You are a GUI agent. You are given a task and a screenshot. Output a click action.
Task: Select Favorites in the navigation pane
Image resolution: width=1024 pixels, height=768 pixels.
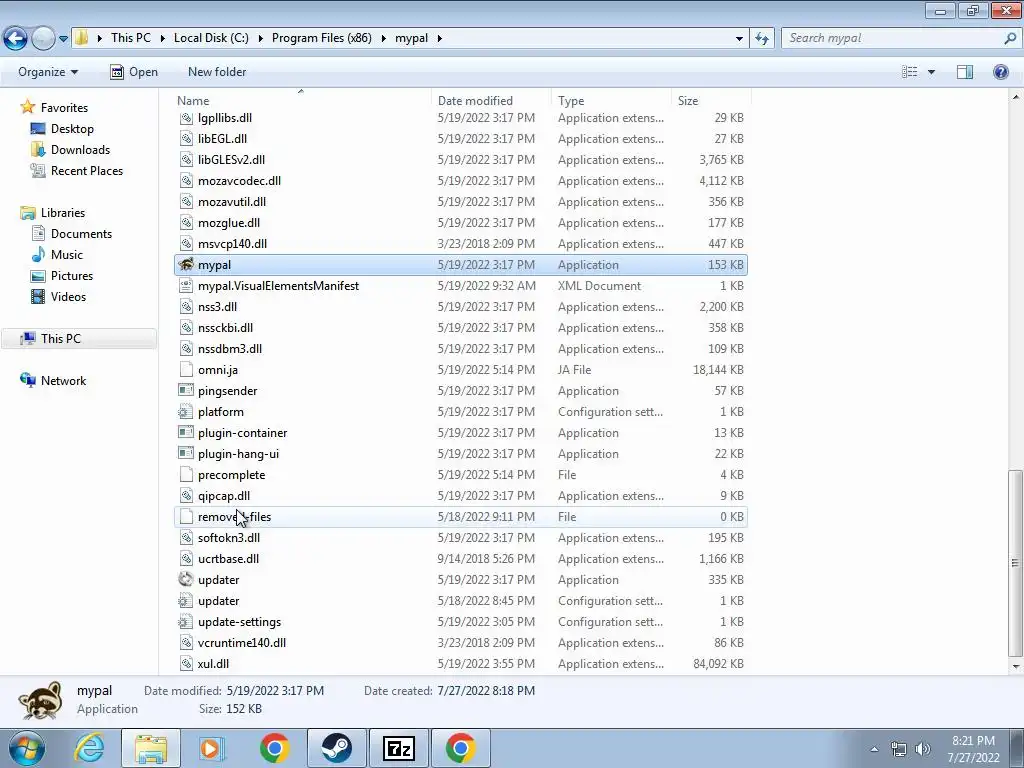click(64, 108)
